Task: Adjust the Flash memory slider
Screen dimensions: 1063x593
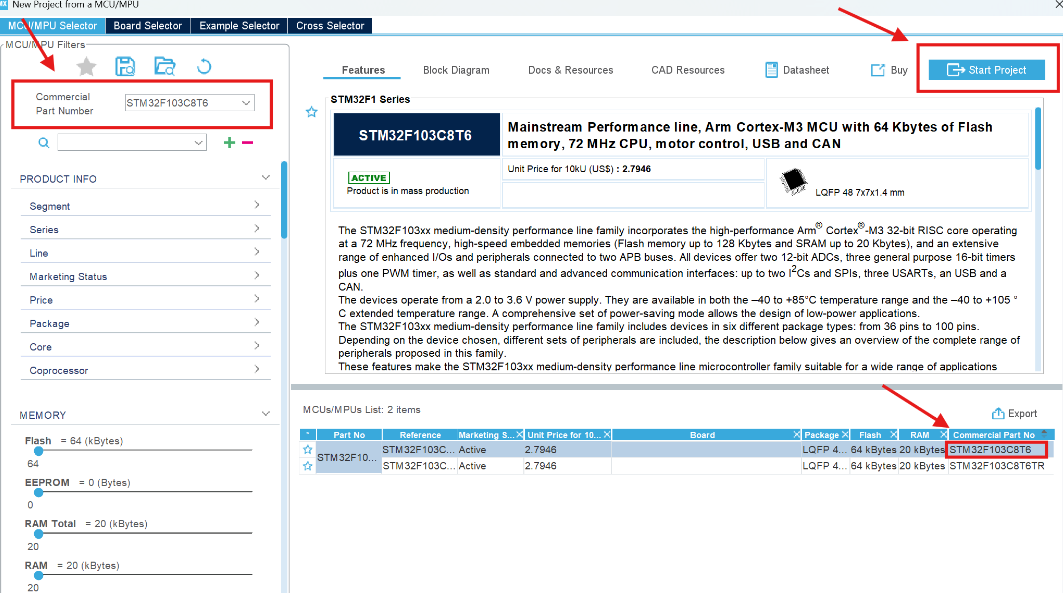Action: click(x=39, y=451)
